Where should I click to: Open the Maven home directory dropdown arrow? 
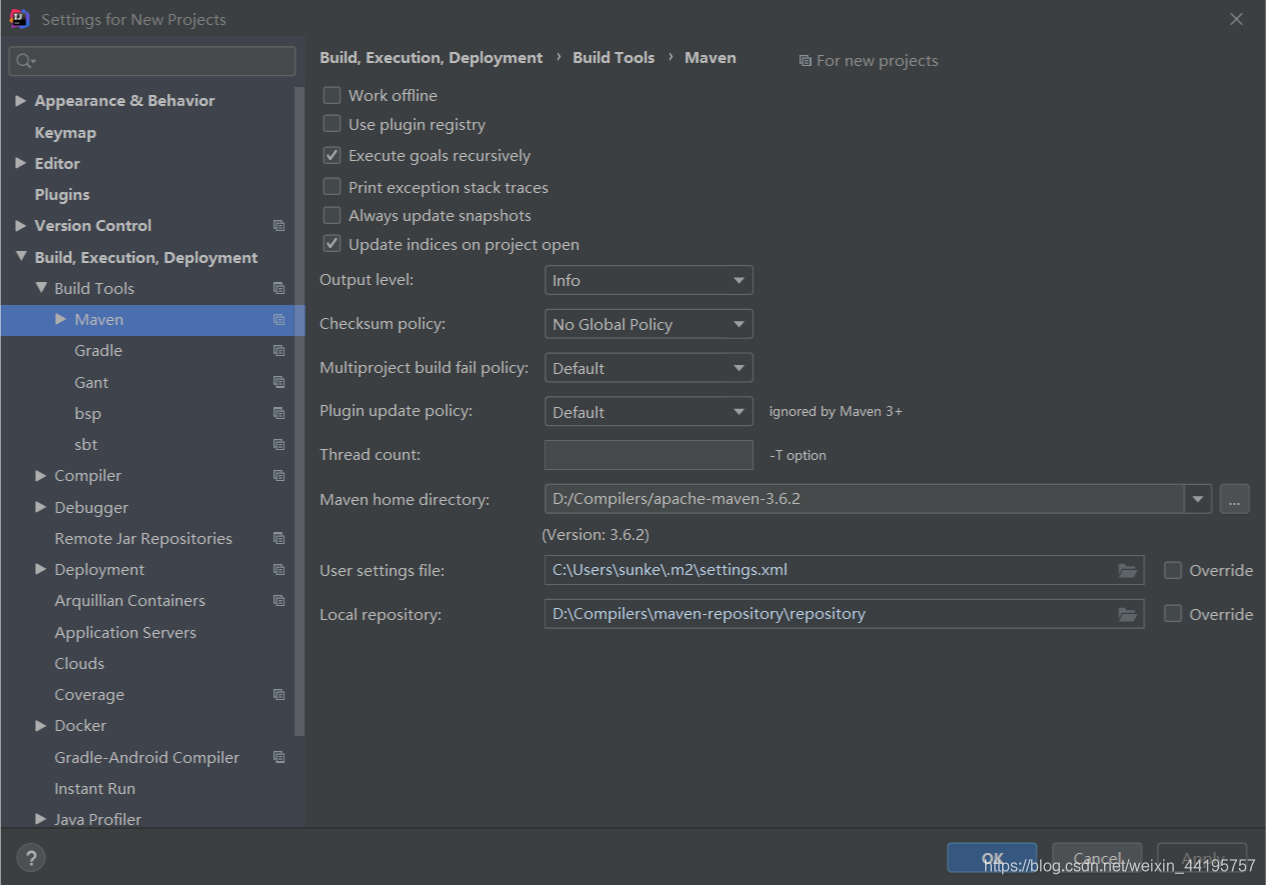[1198, 498]
